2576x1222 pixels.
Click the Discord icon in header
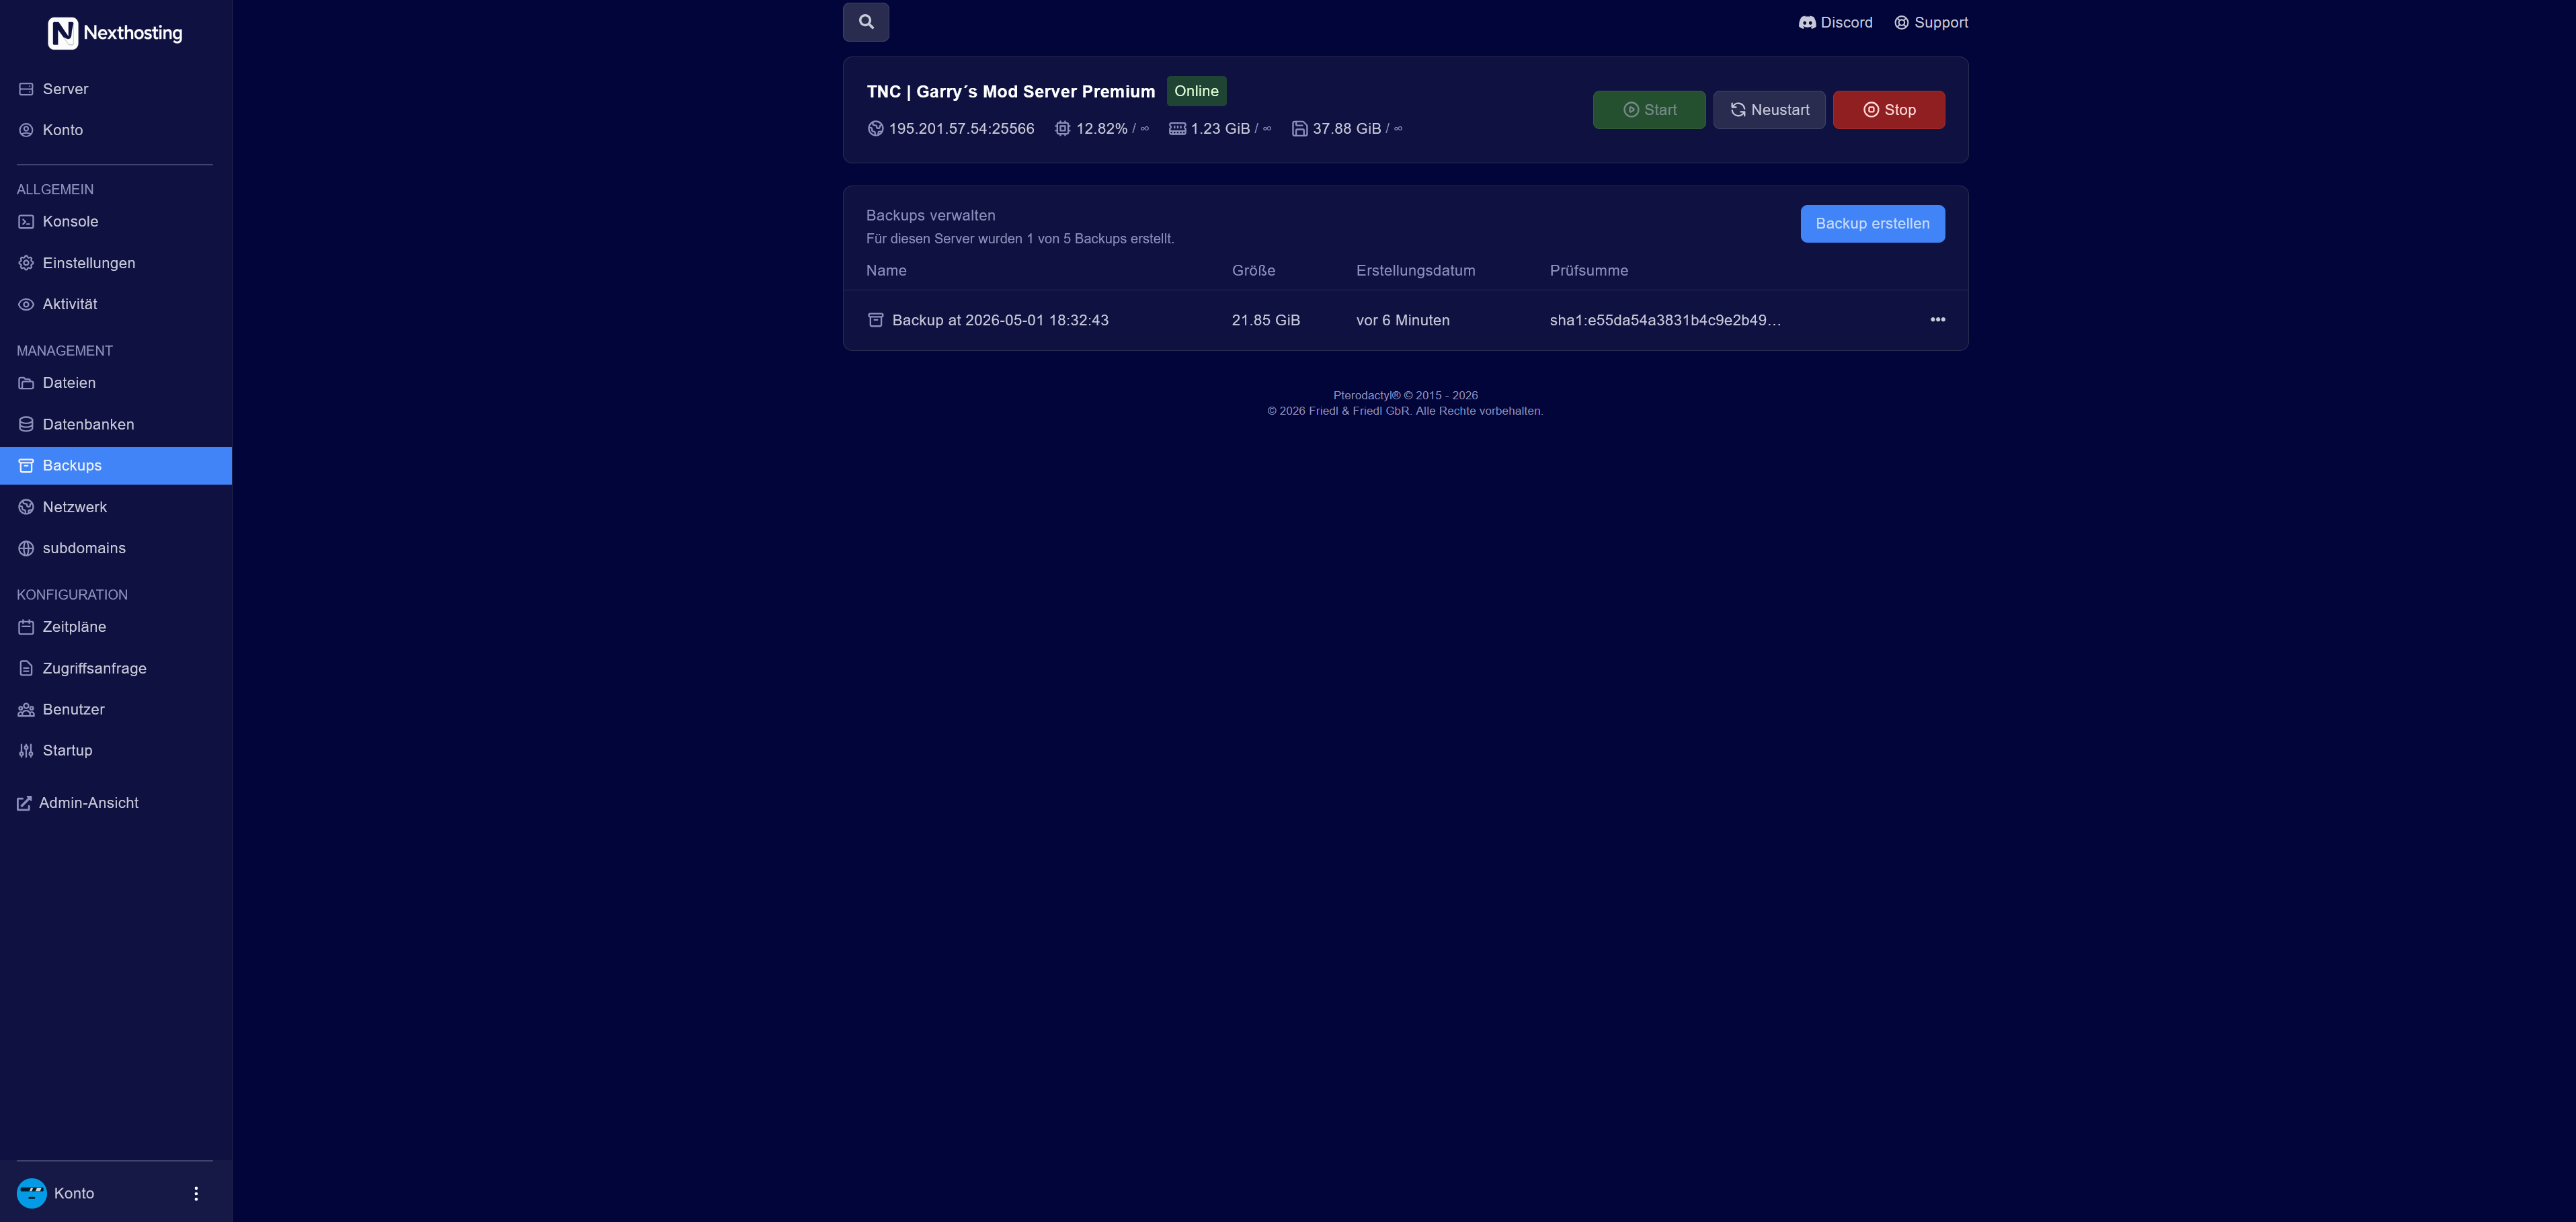1807,23
